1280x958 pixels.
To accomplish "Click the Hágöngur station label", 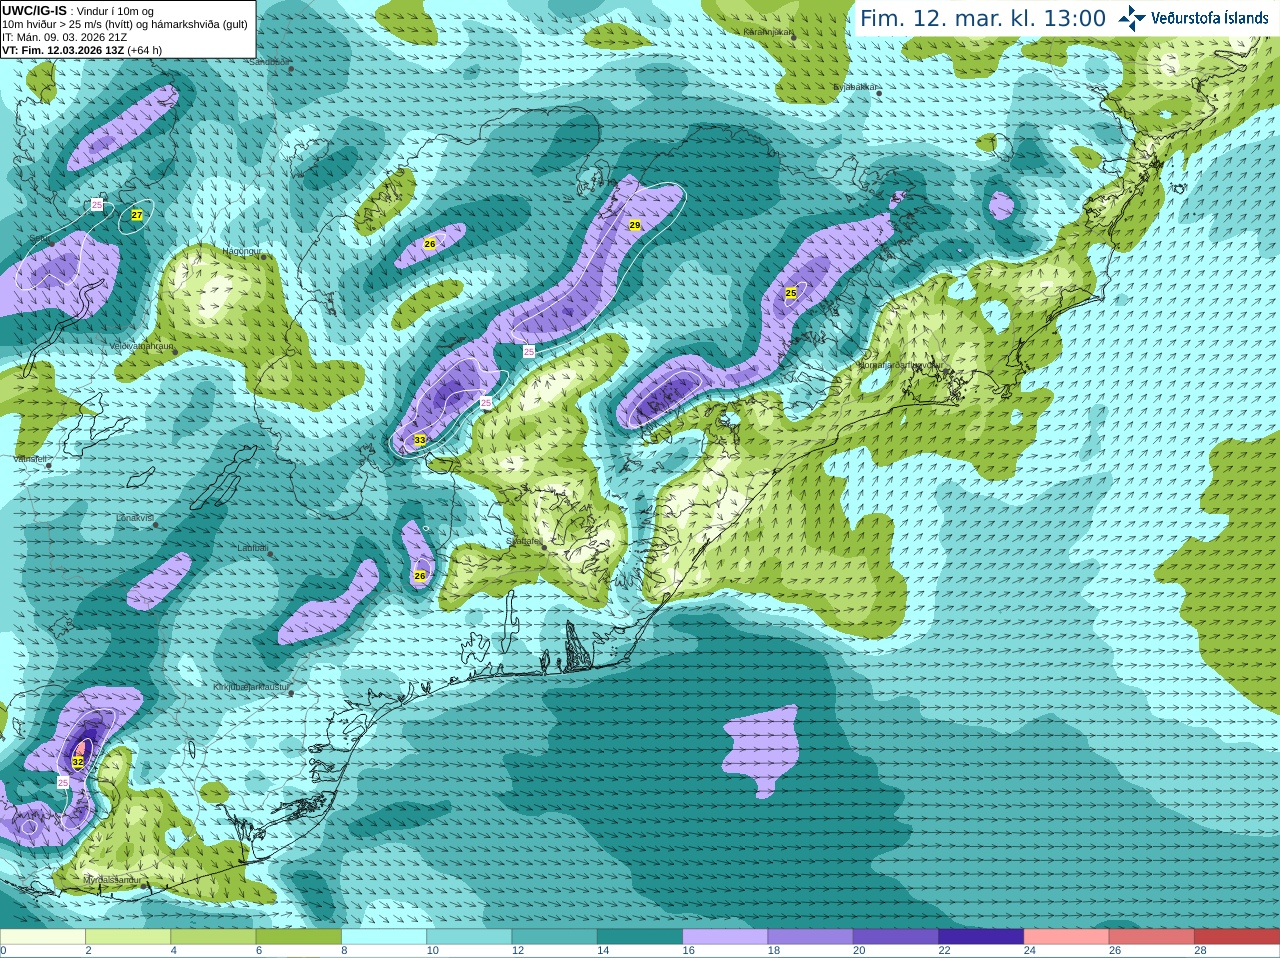I will tap(241, 251).
